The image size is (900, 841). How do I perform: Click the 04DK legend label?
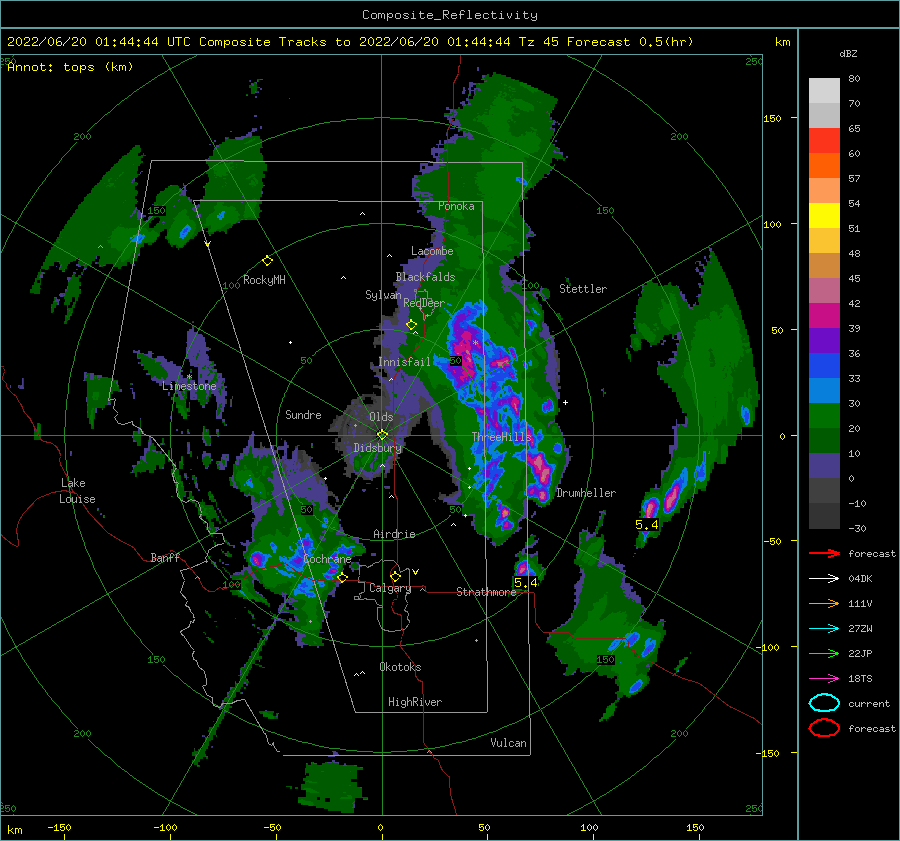tap(860, 579)
